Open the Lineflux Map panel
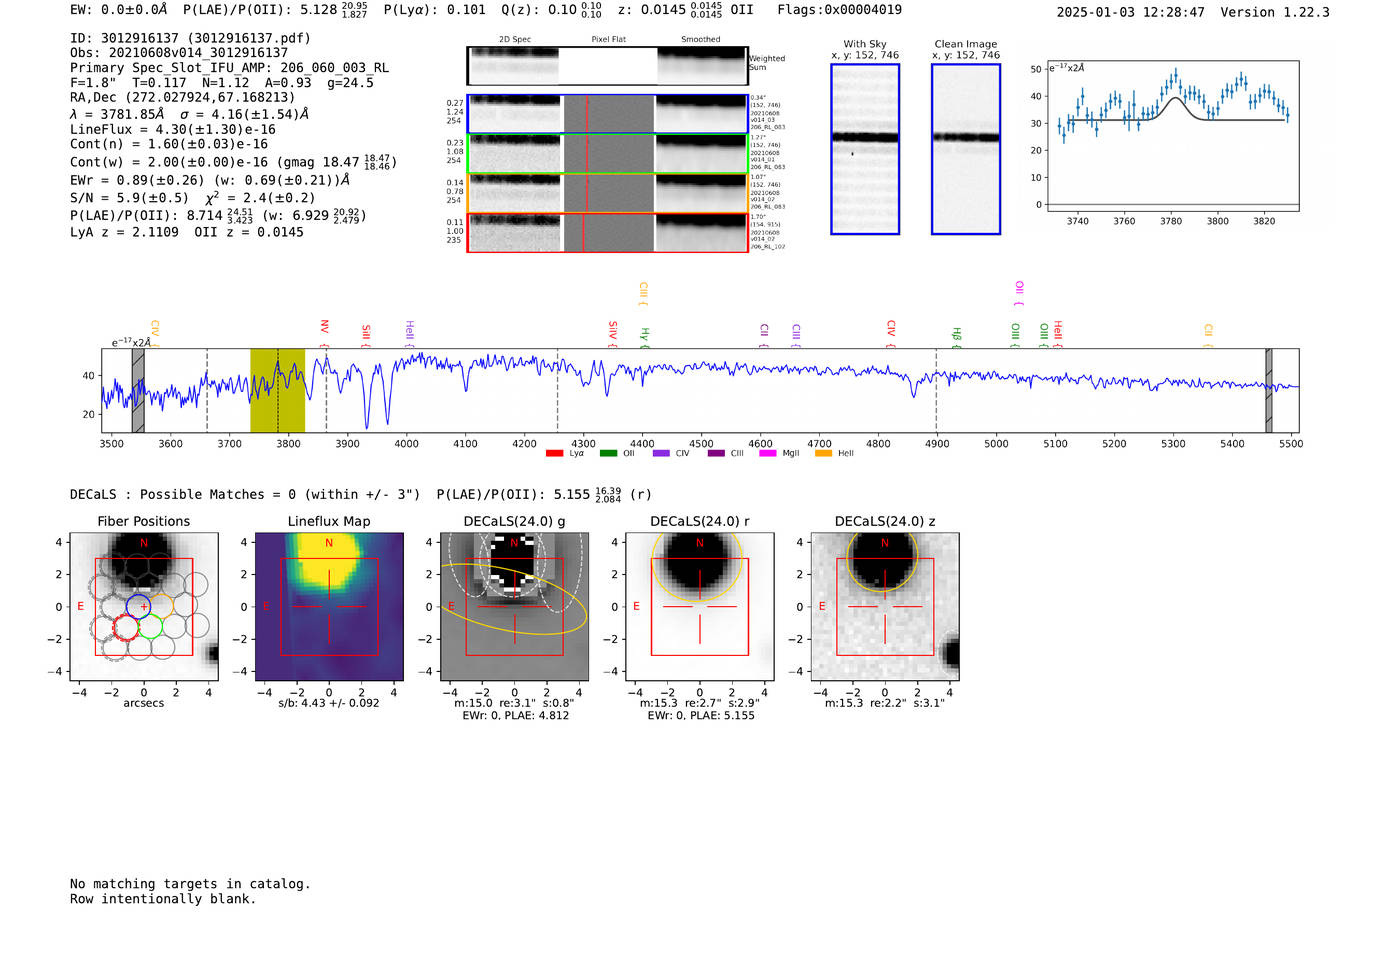Image resolution: width=1400 pixels, height=953 pixels. 329,607
